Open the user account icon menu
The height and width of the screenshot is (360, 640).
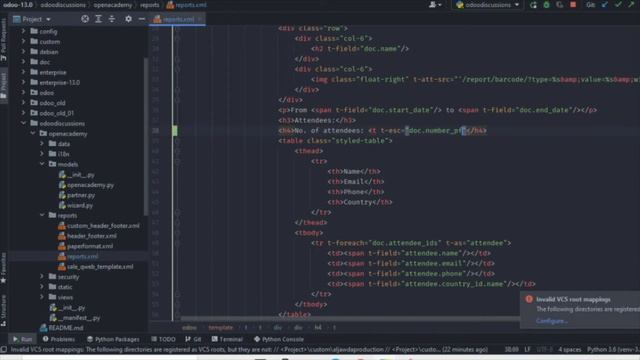pyautogui.click(x=435, y=5)
